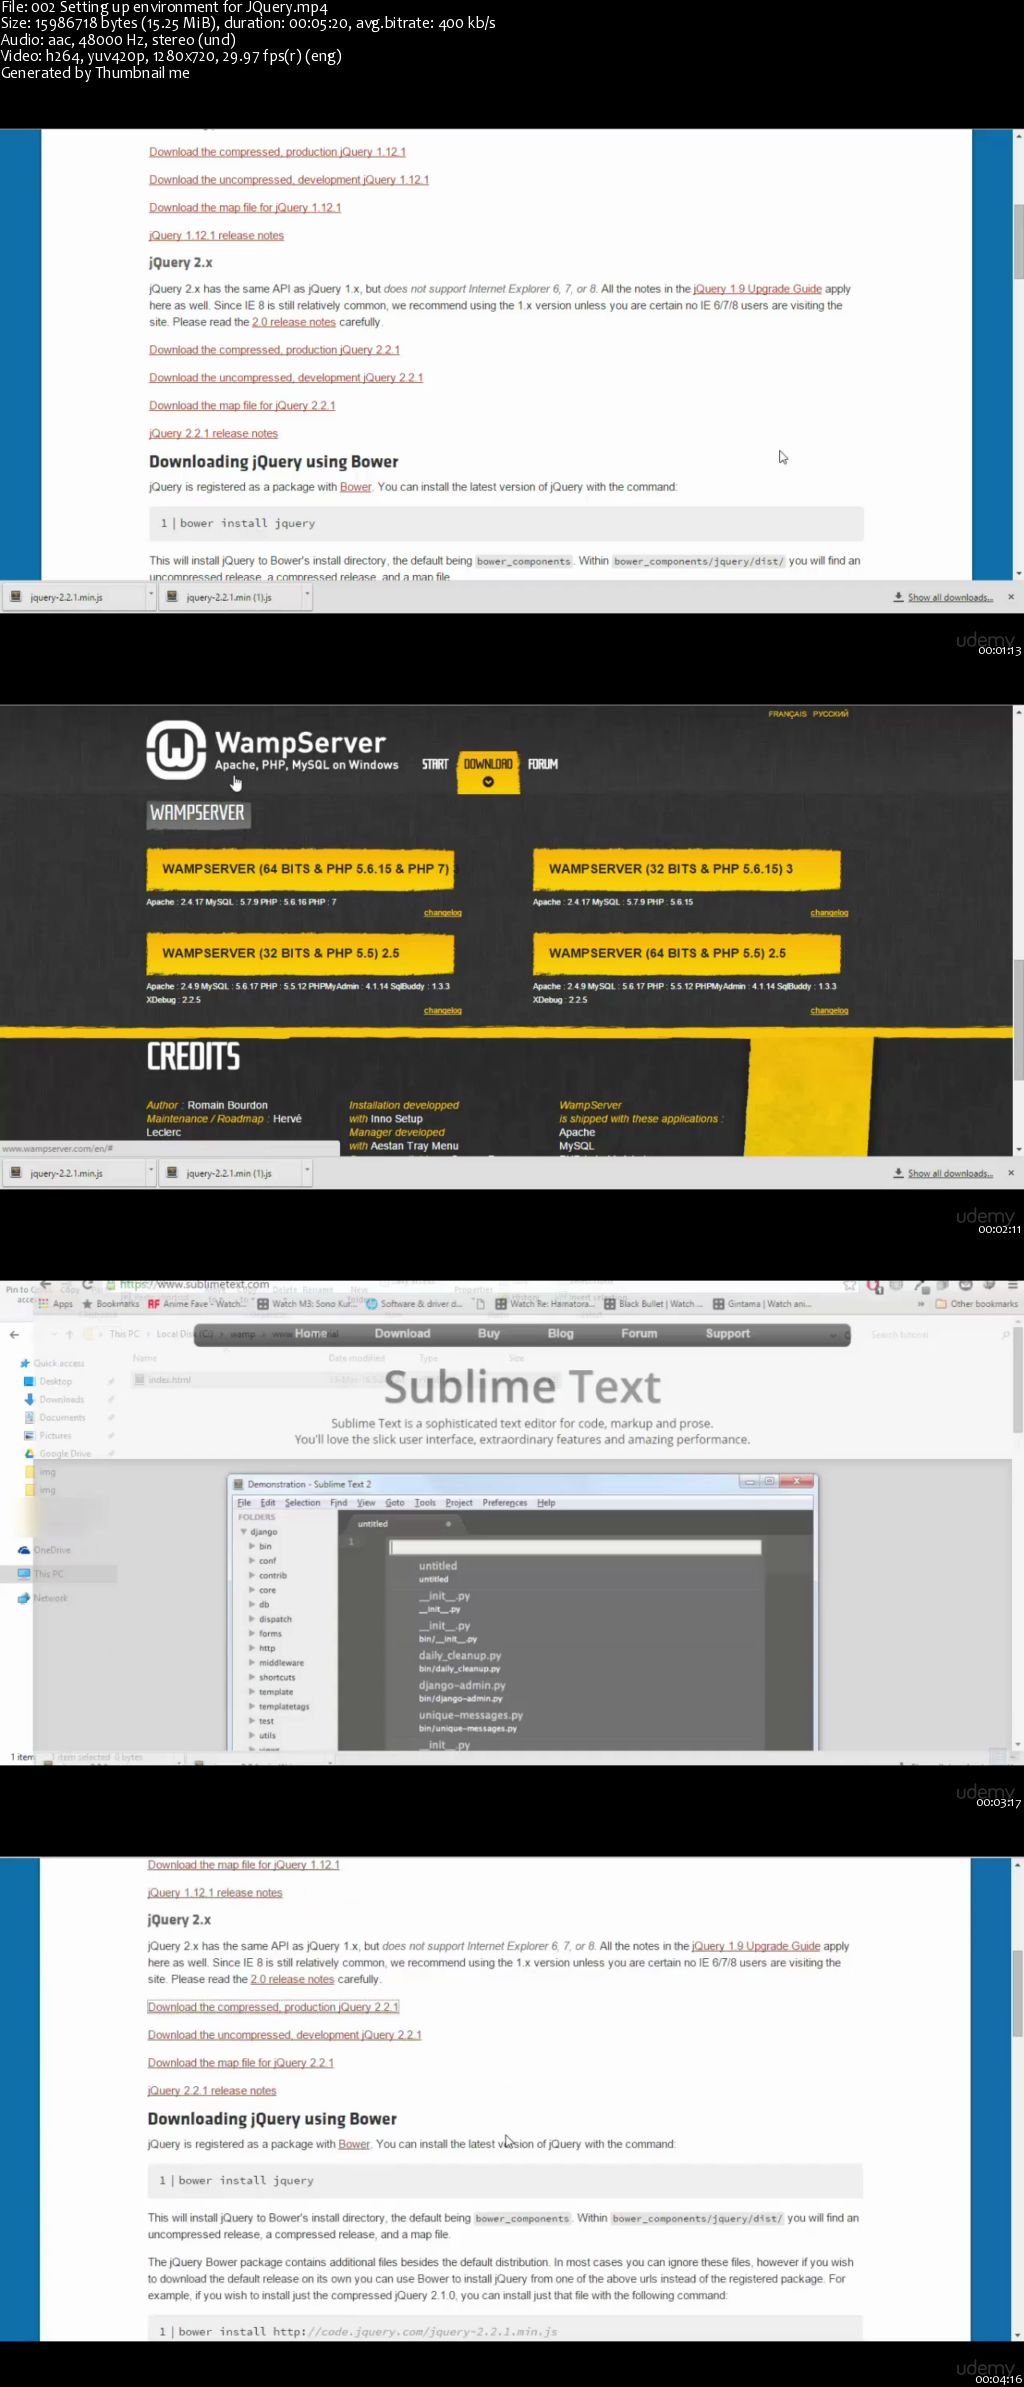Click the page scrollbar thumb in the 00:01:13 jQuery frame

[x=1018, y=240]
